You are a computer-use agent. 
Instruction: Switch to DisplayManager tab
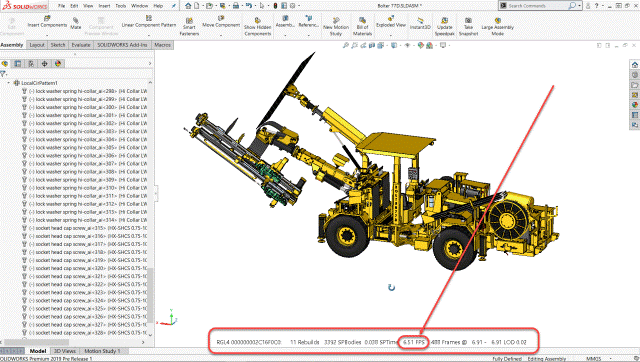click(58, 64)
